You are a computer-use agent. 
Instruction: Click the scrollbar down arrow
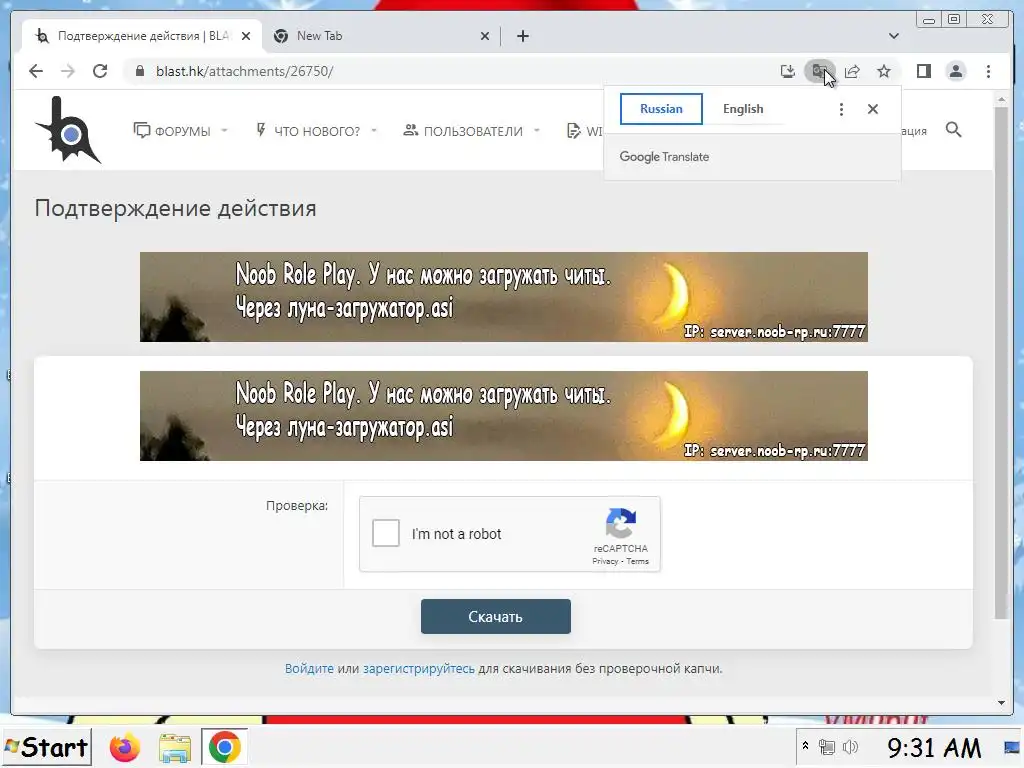(x=1001, y=703)
